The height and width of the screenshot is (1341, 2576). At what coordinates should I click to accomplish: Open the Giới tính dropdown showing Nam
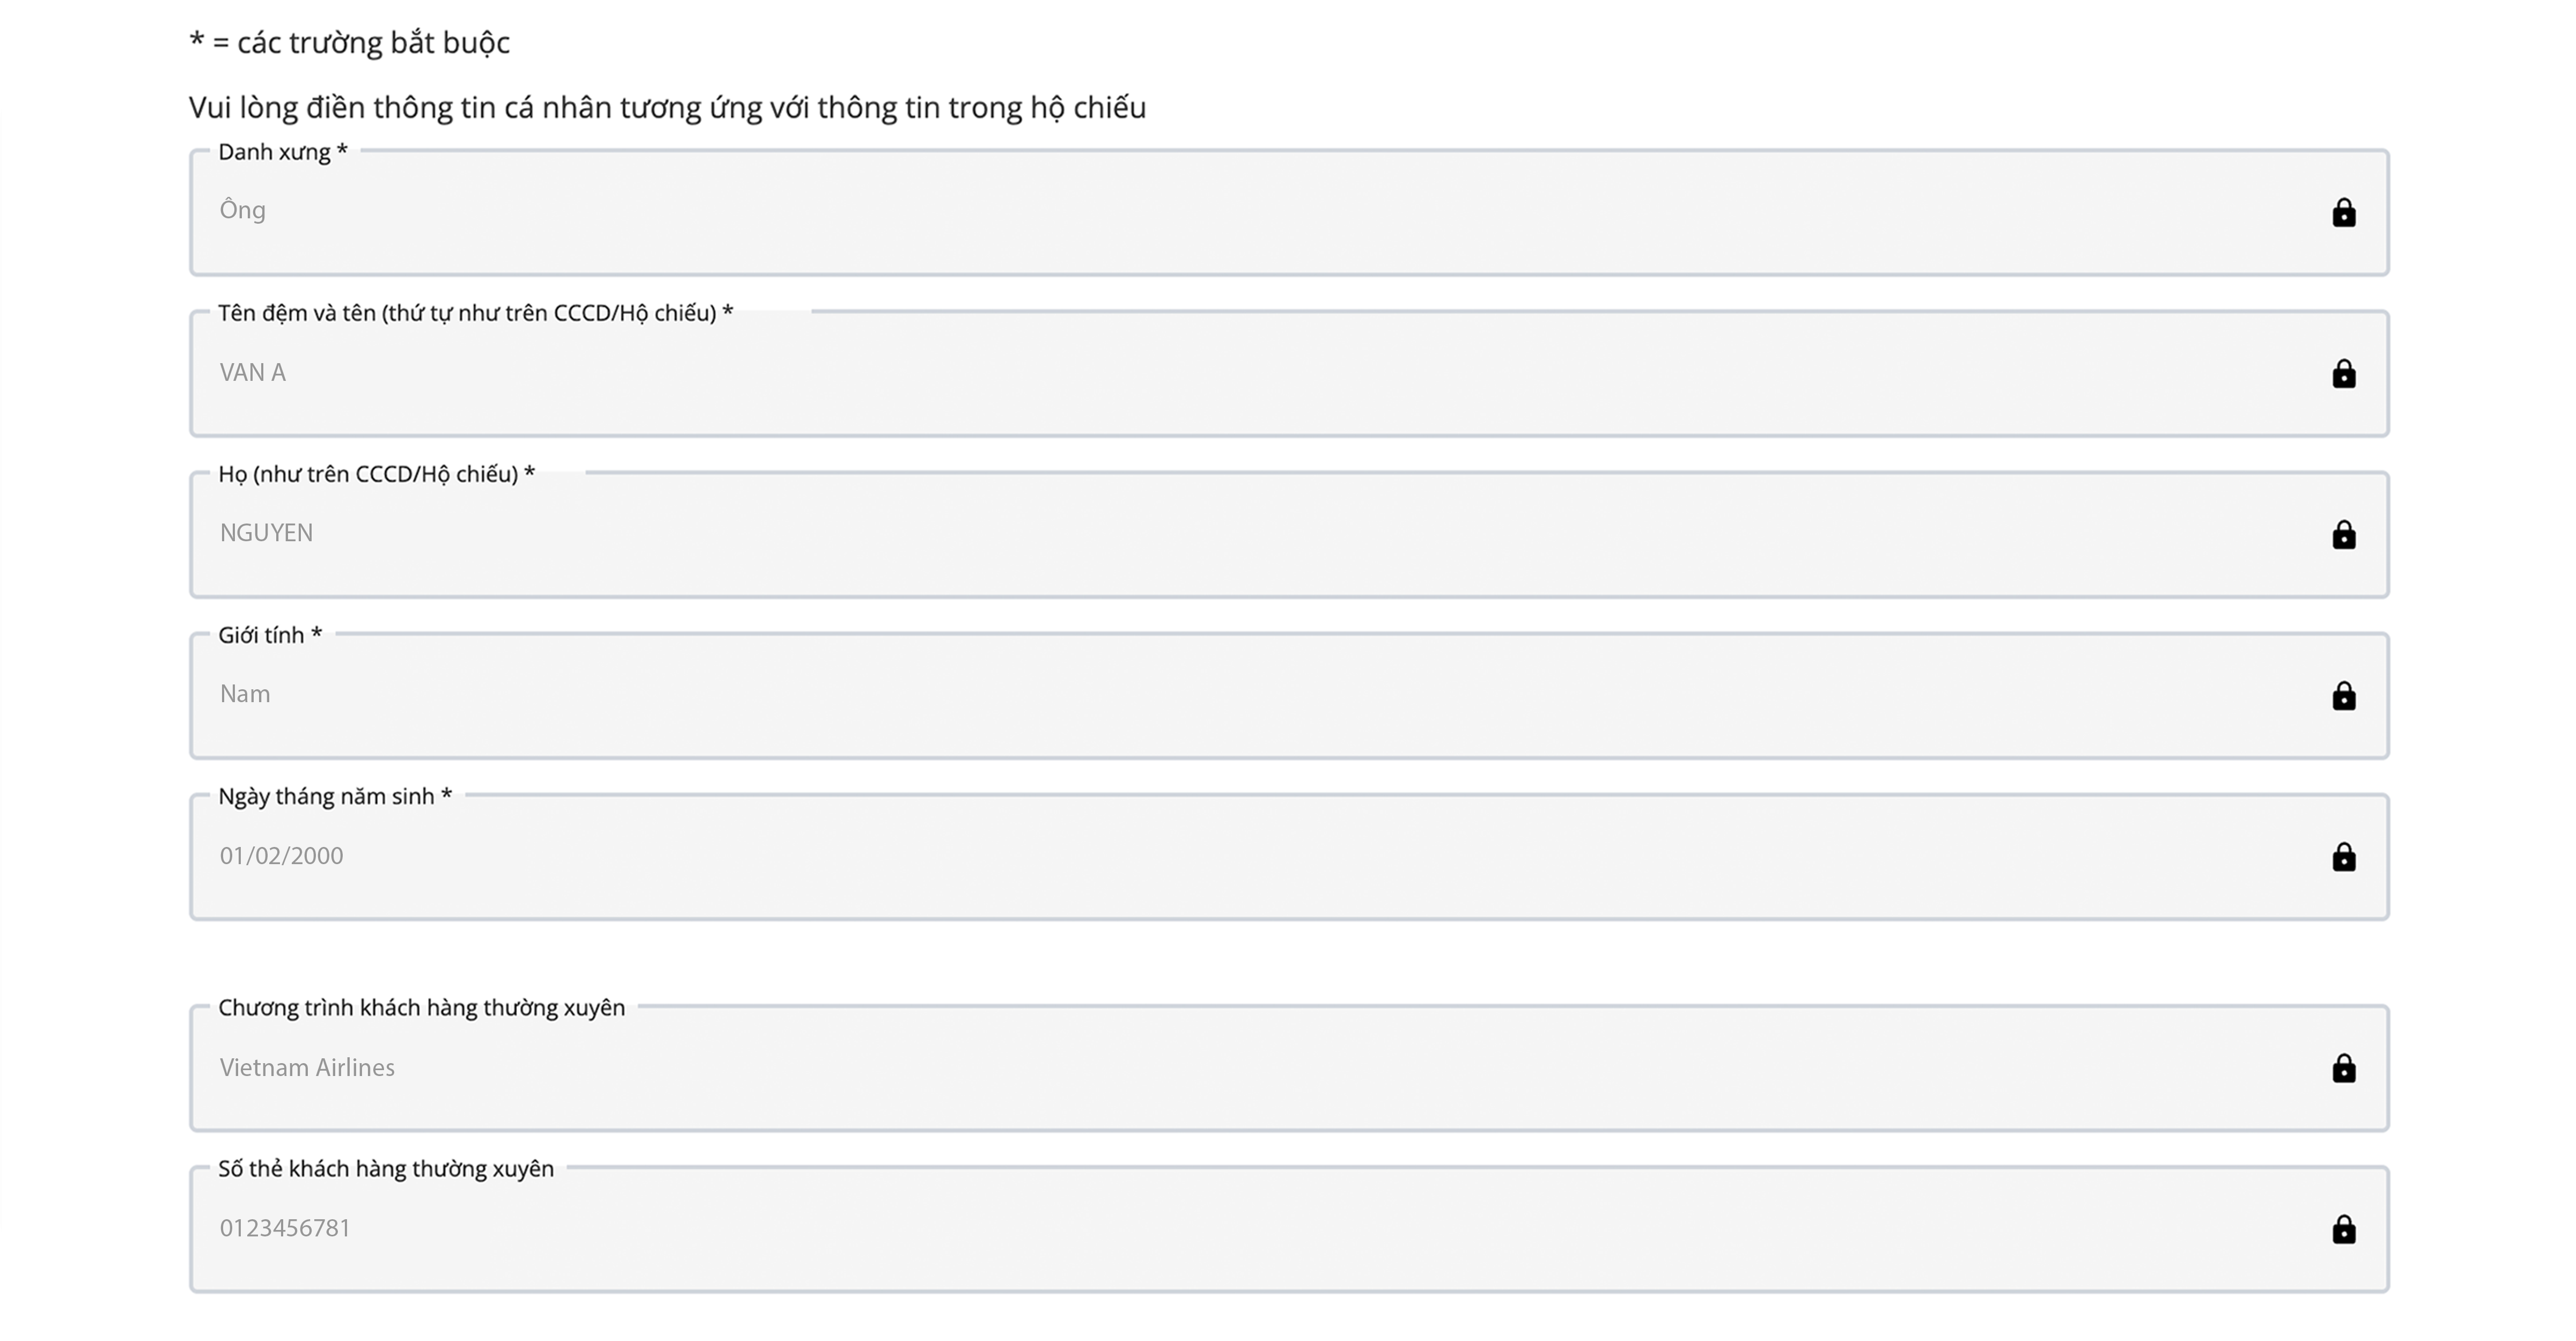pyautogui.click(x=1200, y=695)
